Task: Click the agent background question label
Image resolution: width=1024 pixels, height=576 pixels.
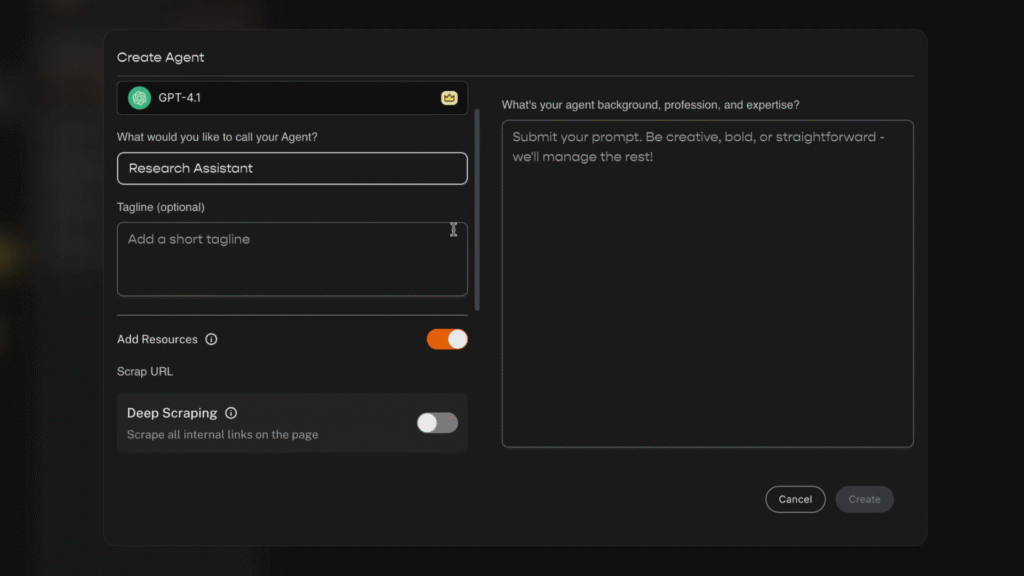Action: [x=650, y=105]
